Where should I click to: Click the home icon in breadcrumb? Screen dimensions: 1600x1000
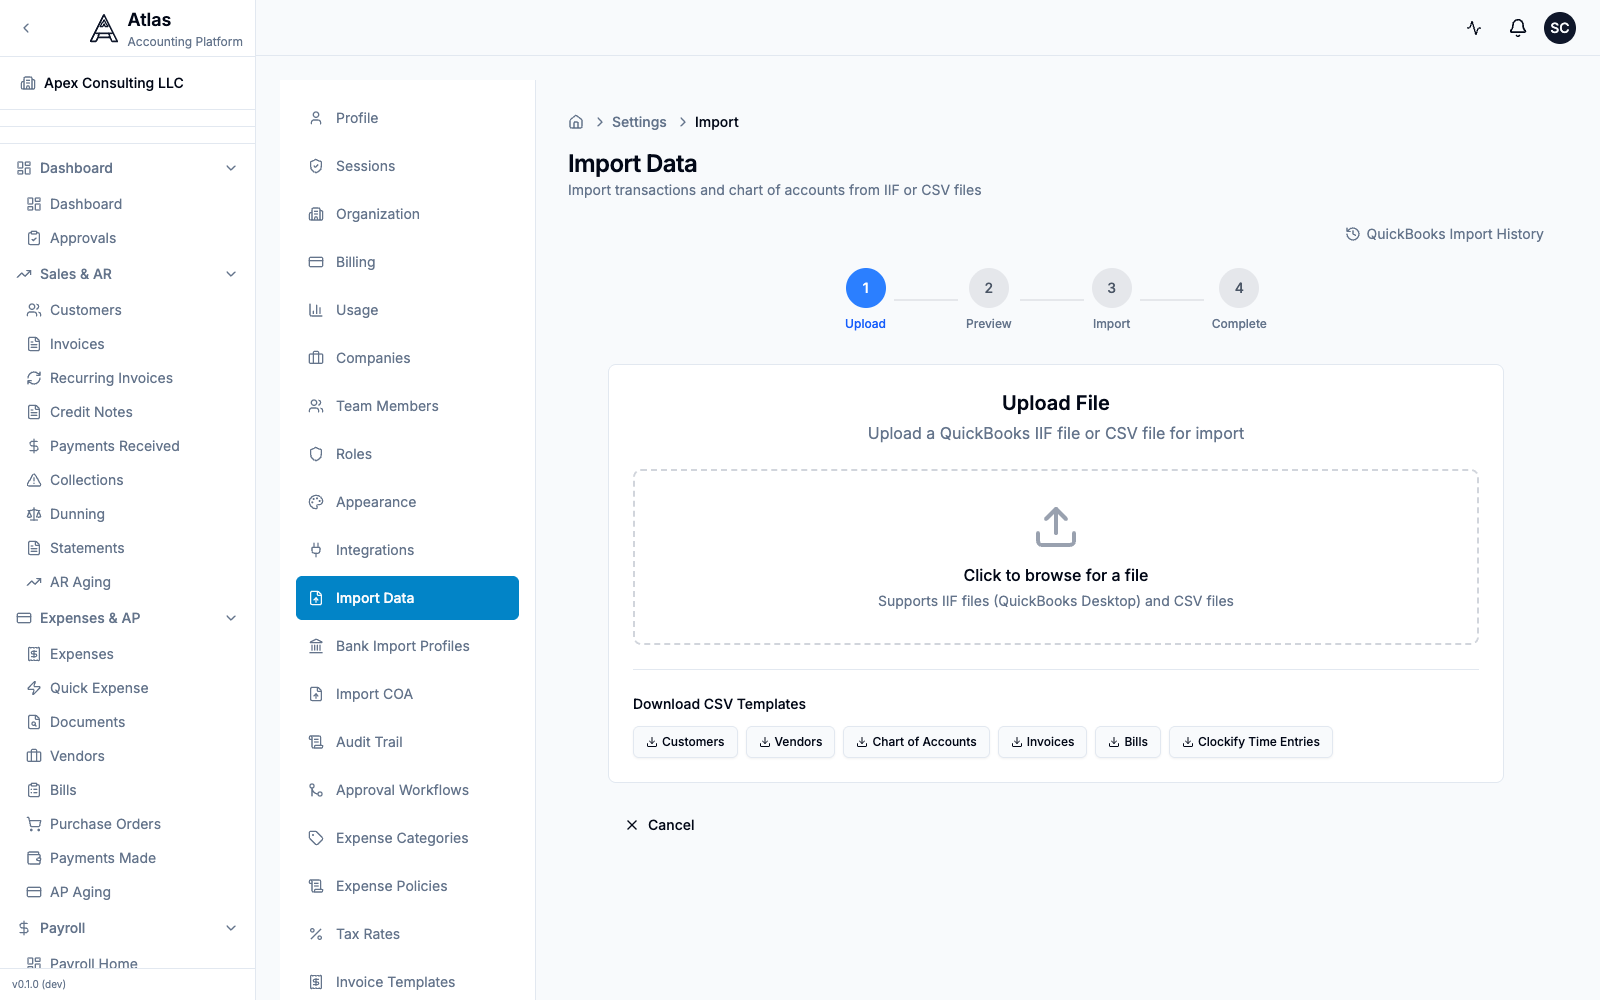576,122
